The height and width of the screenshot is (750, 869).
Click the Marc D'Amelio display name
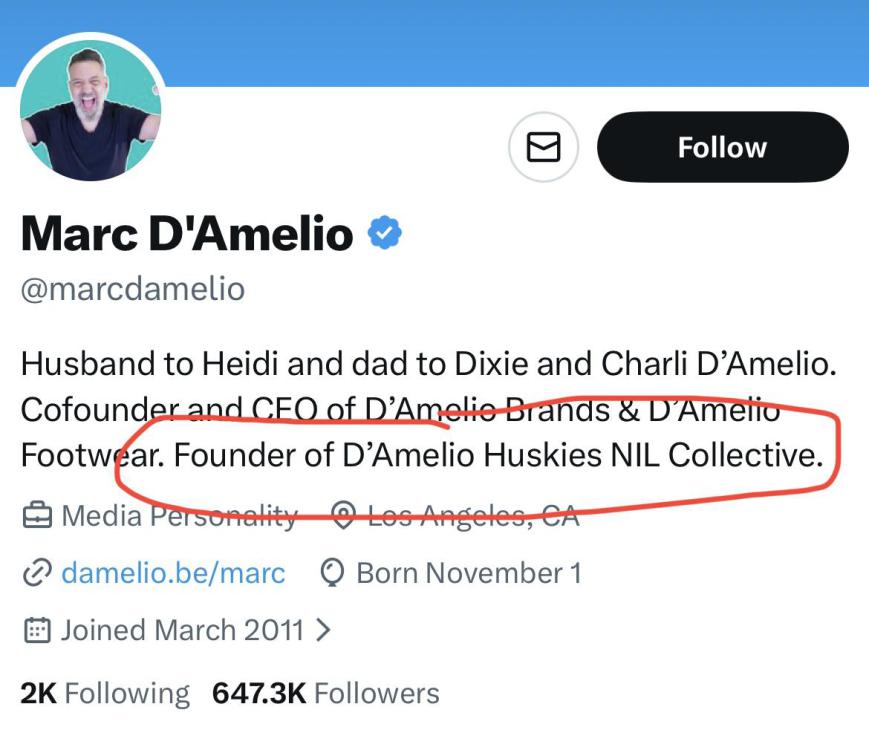(187, 234)
